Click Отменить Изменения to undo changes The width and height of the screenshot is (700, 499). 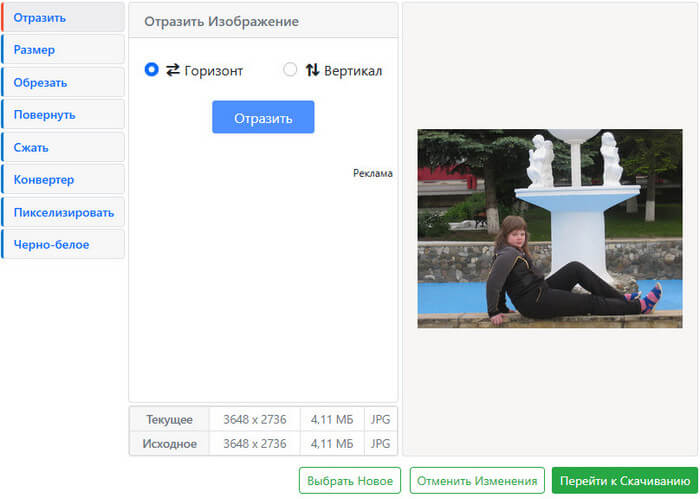click(478, 481)
